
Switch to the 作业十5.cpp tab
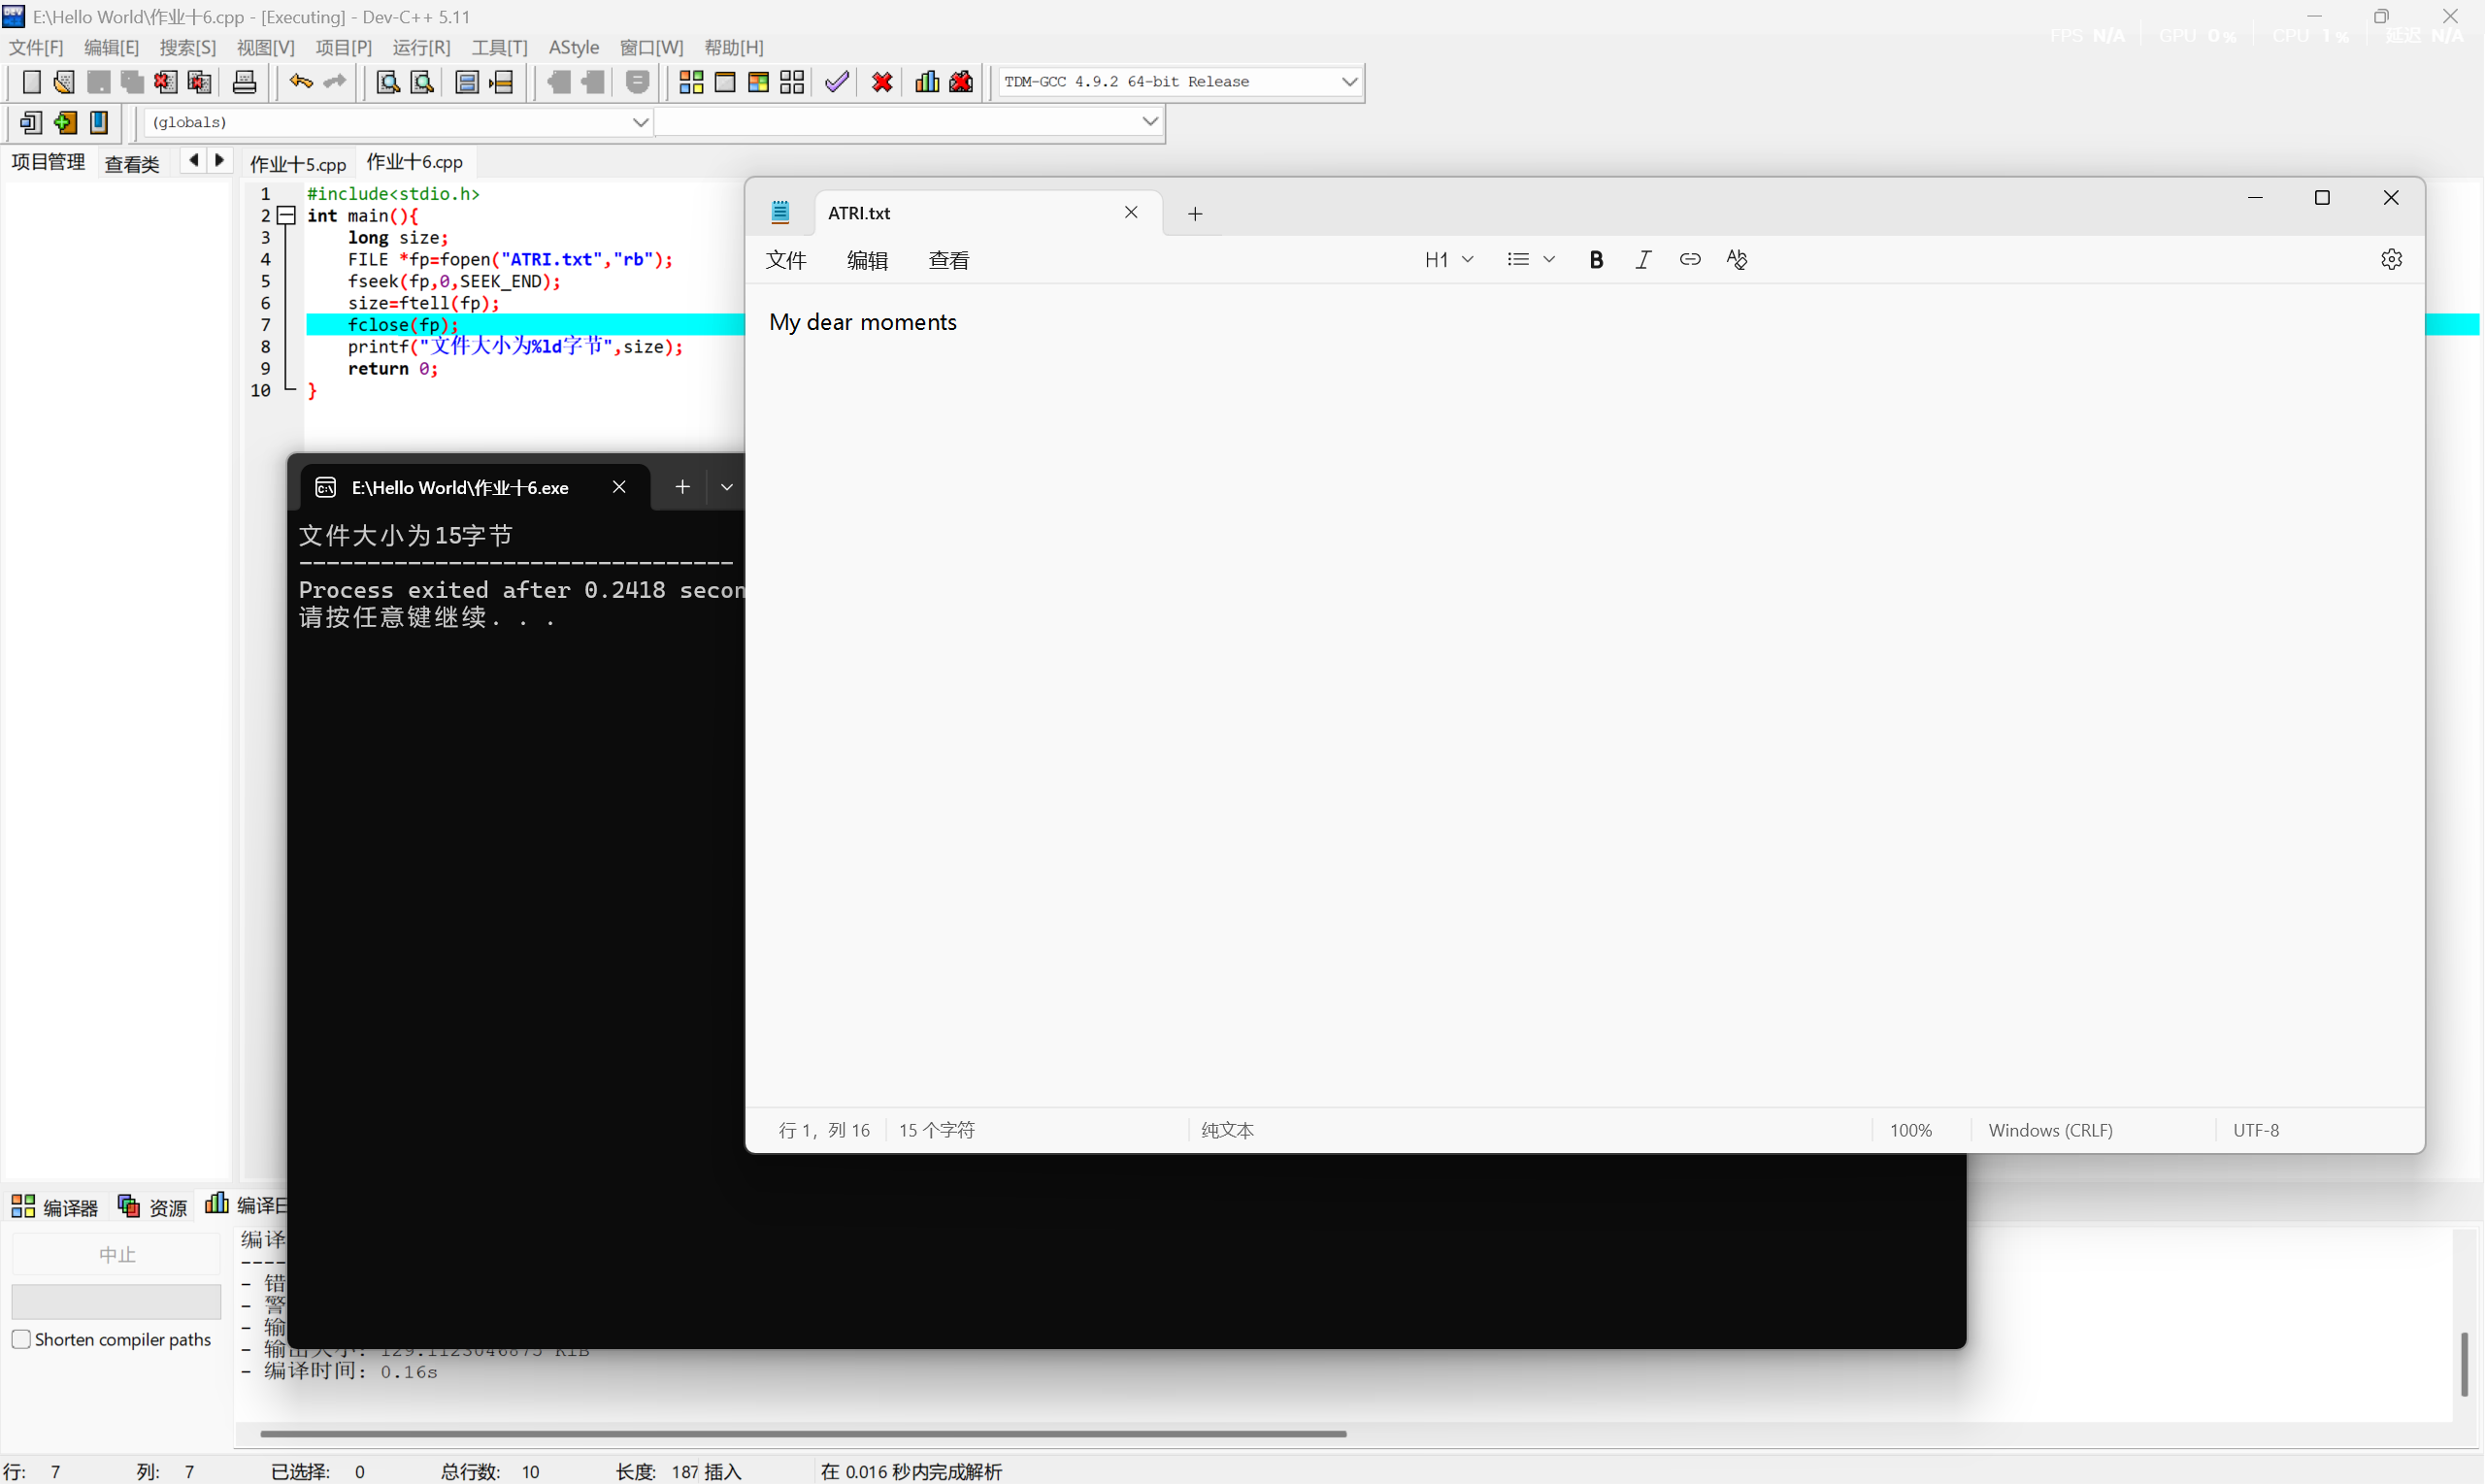tap(298, 164)
